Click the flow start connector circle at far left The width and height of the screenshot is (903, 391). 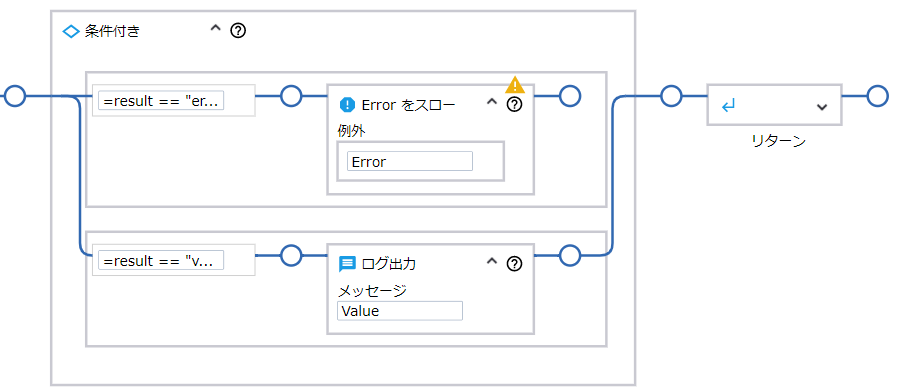(15, 96)
